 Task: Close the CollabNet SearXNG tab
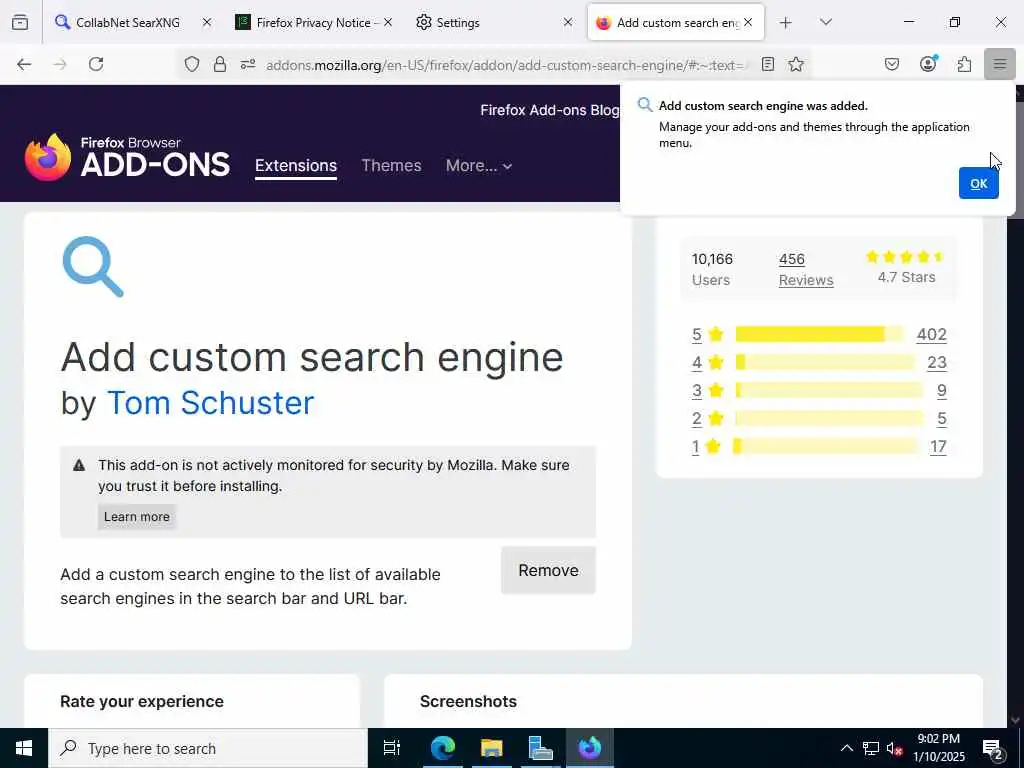207,22
